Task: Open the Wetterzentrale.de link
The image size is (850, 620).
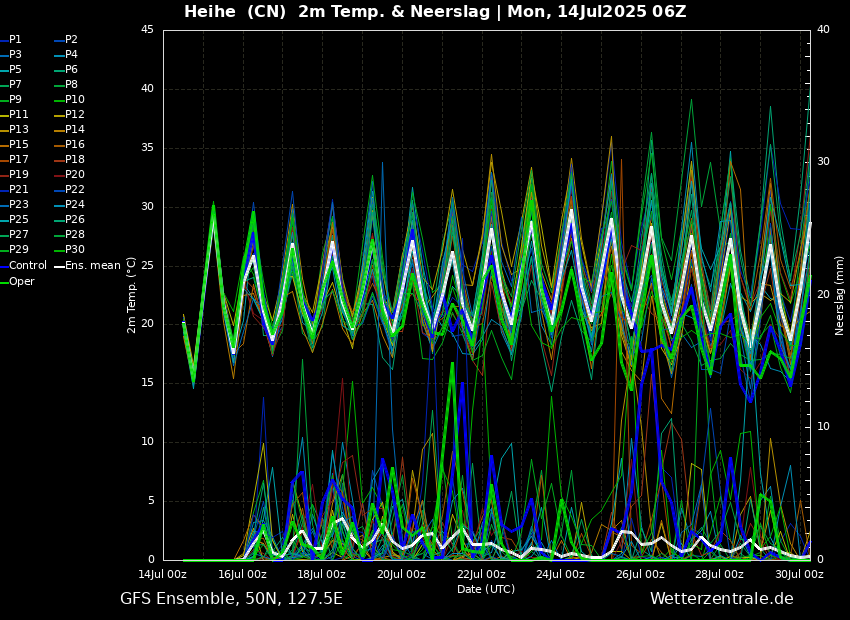Action: (721, 599)
